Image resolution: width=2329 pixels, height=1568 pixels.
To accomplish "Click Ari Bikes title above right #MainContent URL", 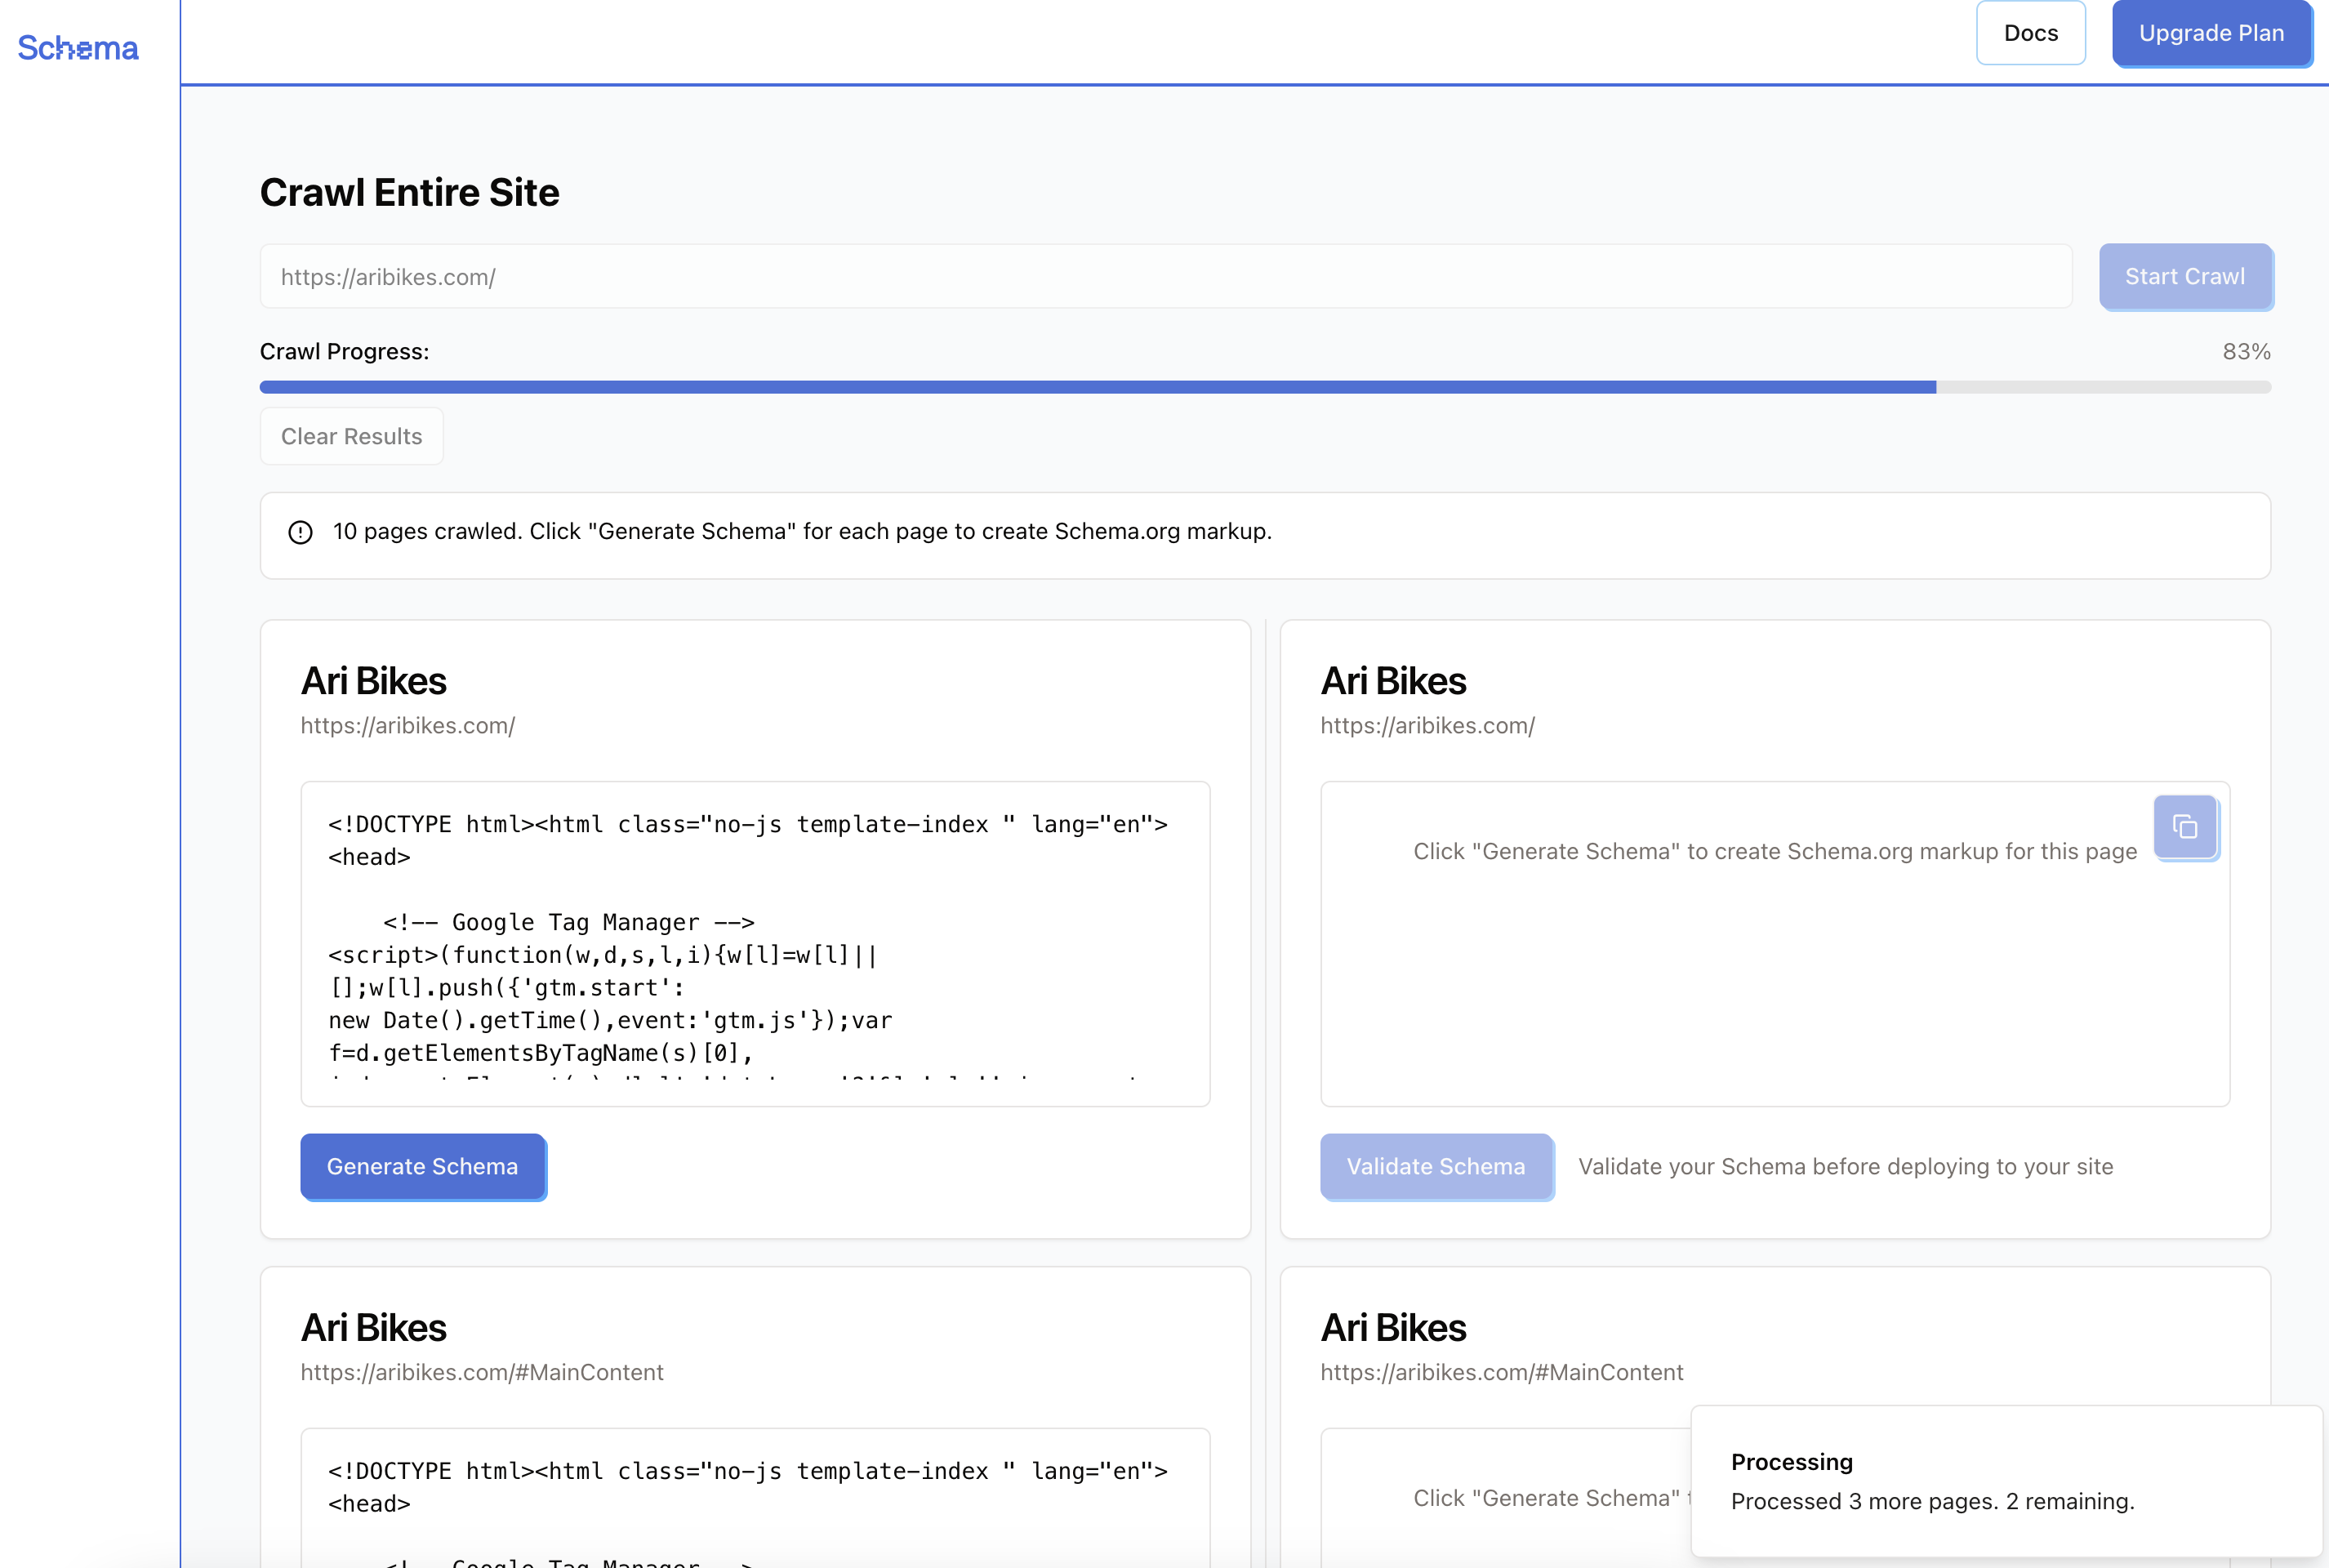I will tap(1393, 1328).
